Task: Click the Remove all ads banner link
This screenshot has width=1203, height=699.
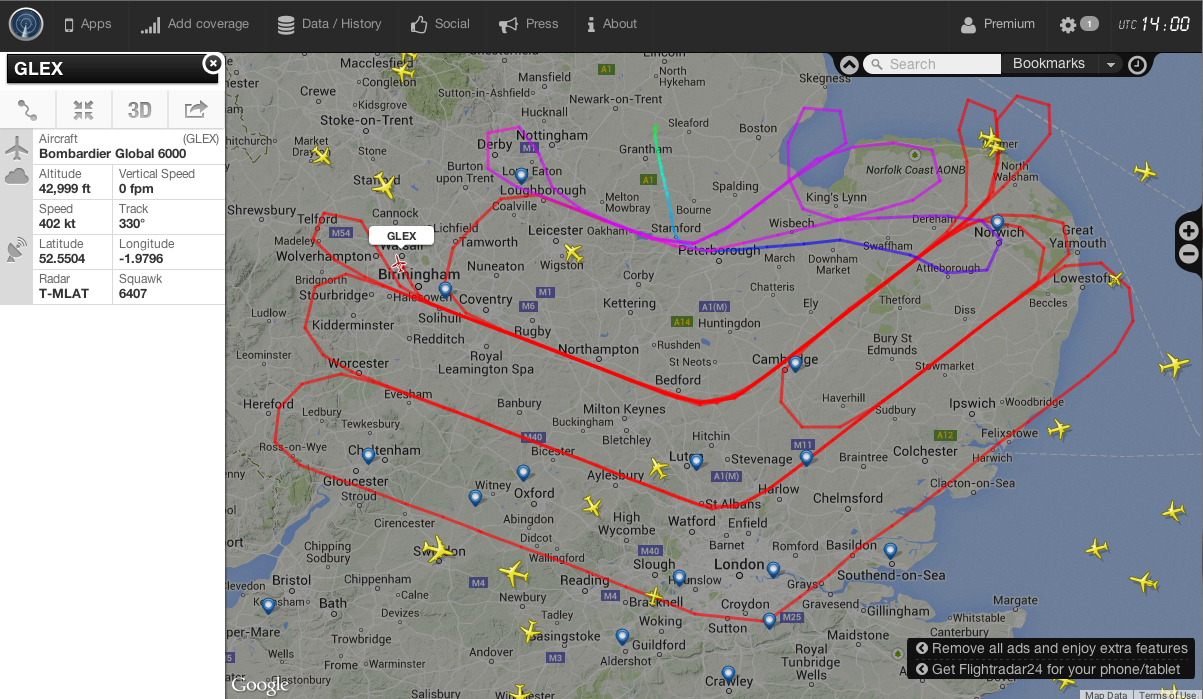Action: click(1051, 649)
